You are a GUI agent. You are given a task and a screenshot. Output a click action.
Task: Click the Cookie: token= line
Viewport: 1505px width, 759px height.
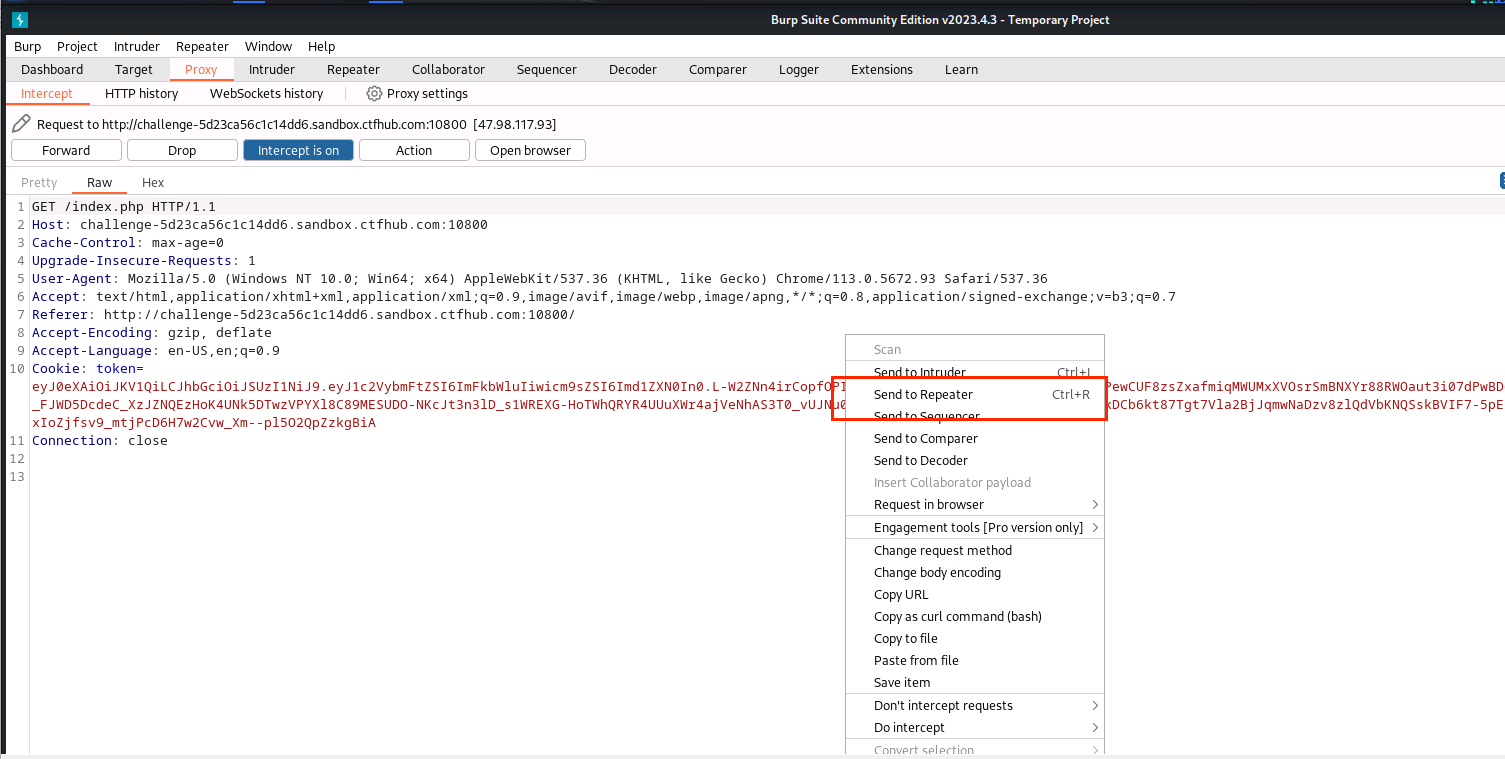(x=88, y=369)
